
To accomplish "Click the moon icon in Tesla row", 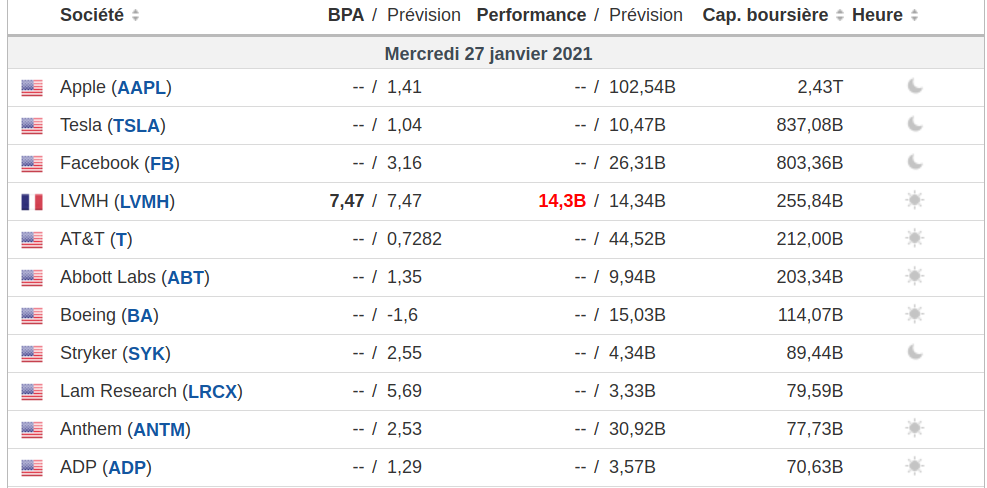I will [915, 125].
